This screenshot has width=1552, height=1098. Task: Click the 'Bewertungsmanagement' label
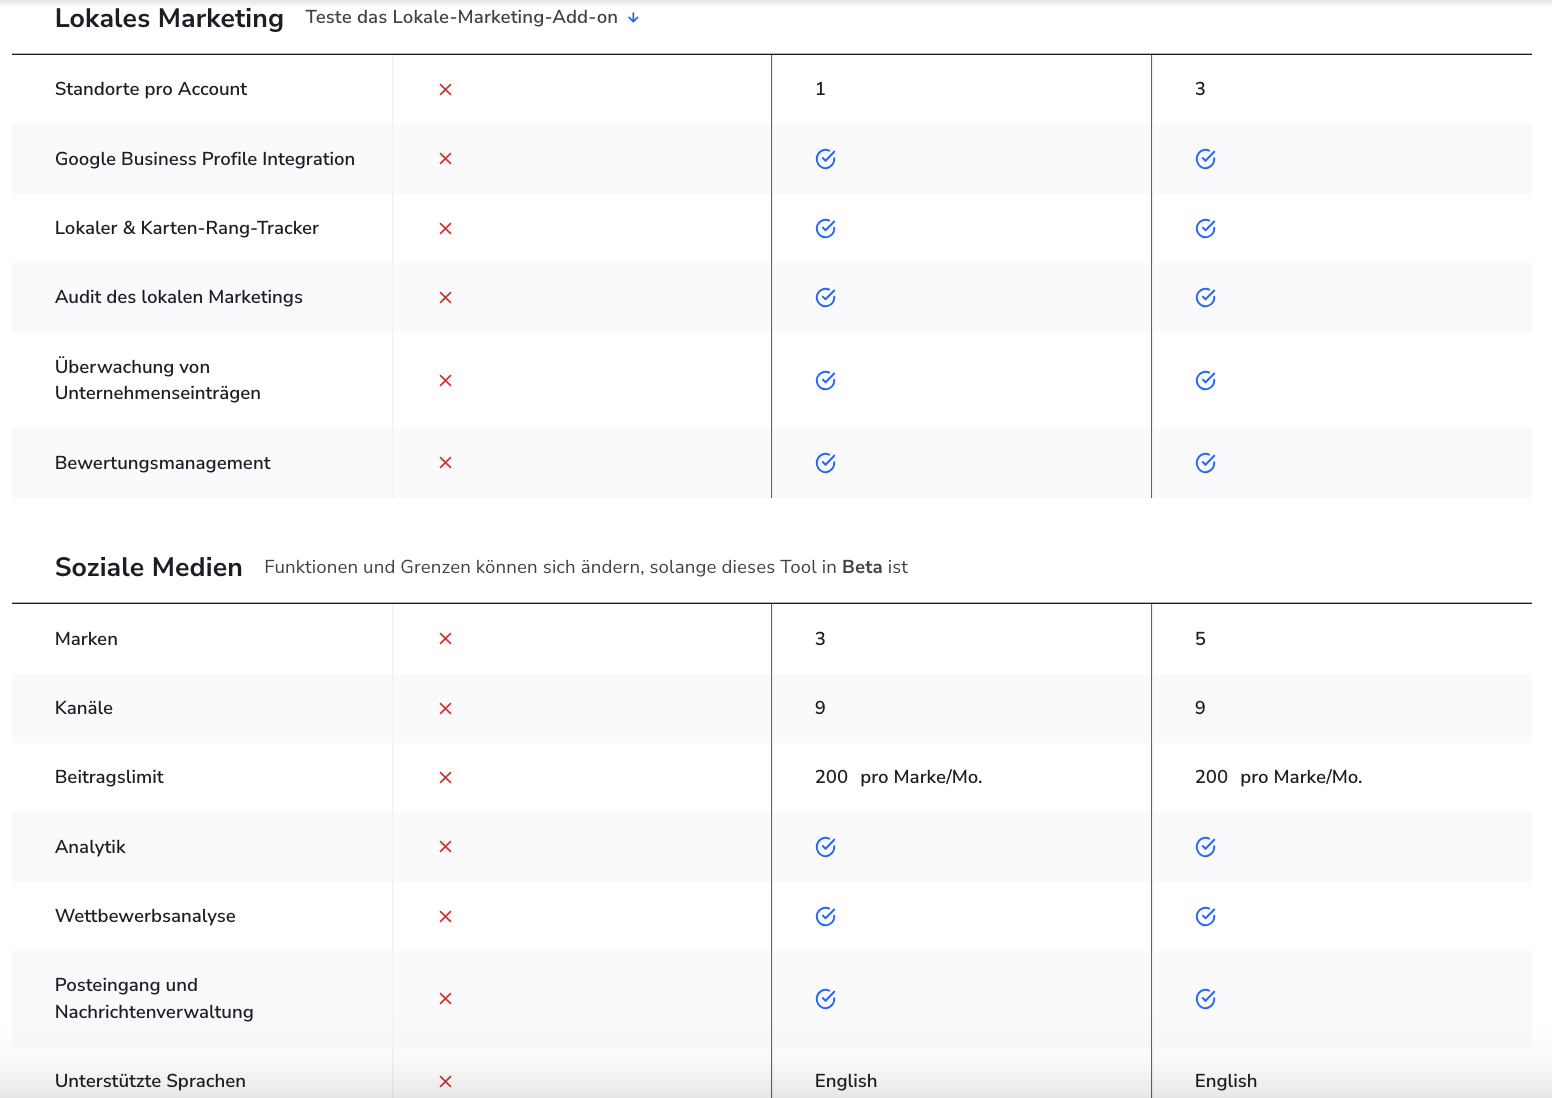[x=163, y=463]
